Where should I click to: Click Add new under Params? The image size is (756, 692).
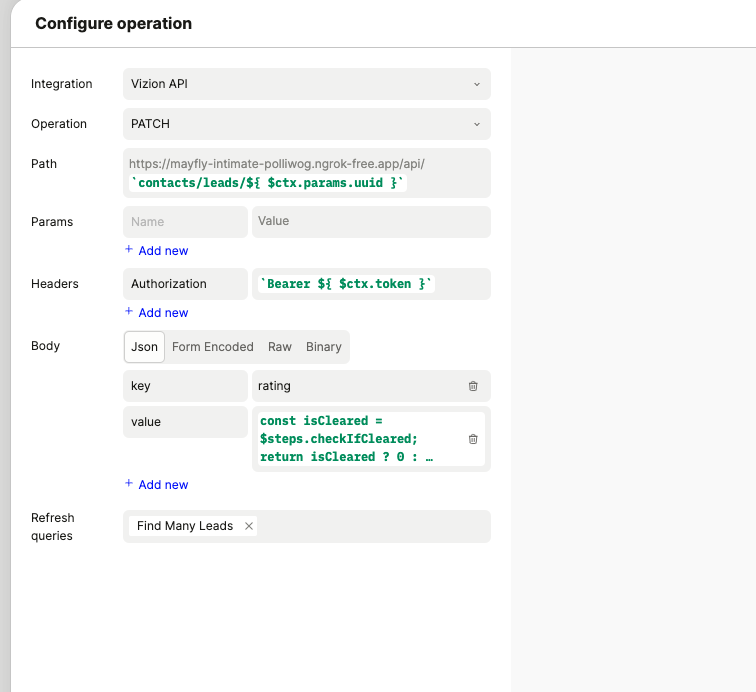click(157, 251)
